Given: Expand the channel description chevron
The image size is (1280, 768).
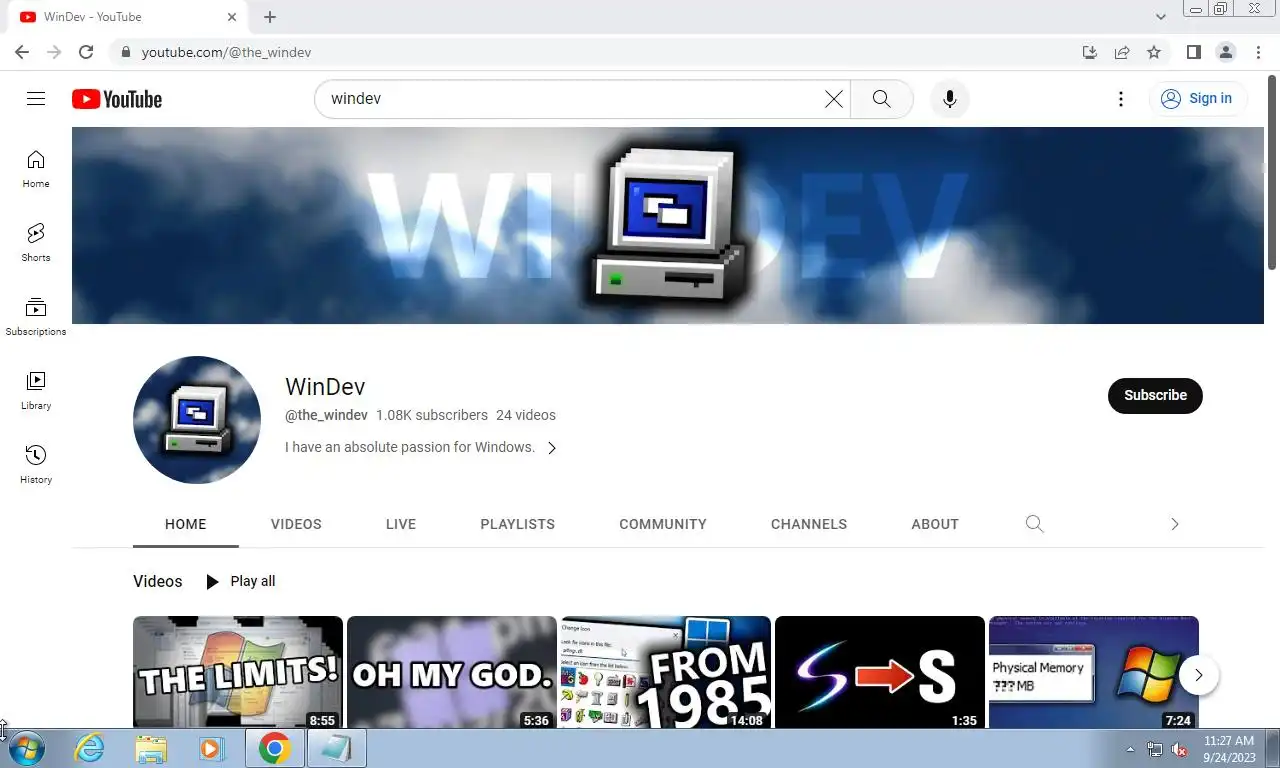Looking at the screenshot, I should [551, 448].
